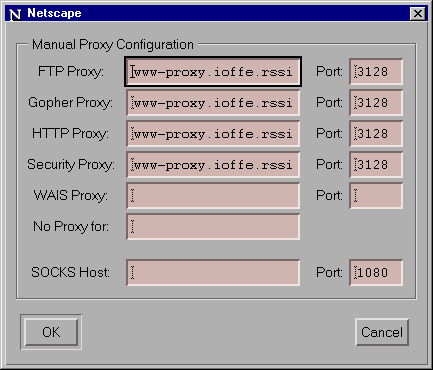Focus the HTTP Proxy port field
Viewport: 433px width, 370px height.
pos(376,134)
